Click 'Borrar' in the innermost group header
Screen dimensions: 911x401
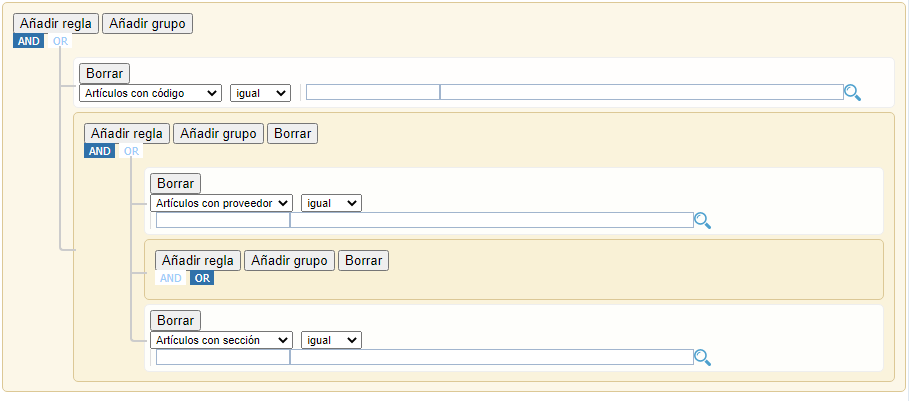click(x=363, y=260)
